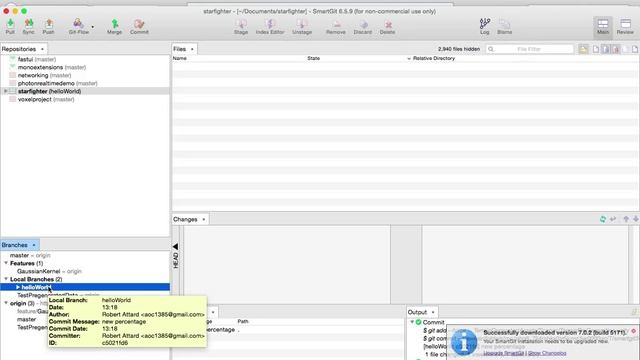
Task: Sync the repository using the Sync icon
Action: (29, 26)
